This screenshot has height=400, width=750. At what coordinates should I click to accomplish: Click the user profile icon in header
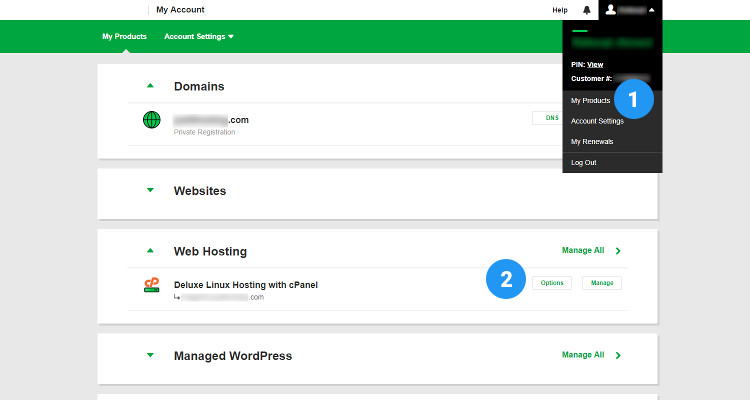(x=610, y=10)
